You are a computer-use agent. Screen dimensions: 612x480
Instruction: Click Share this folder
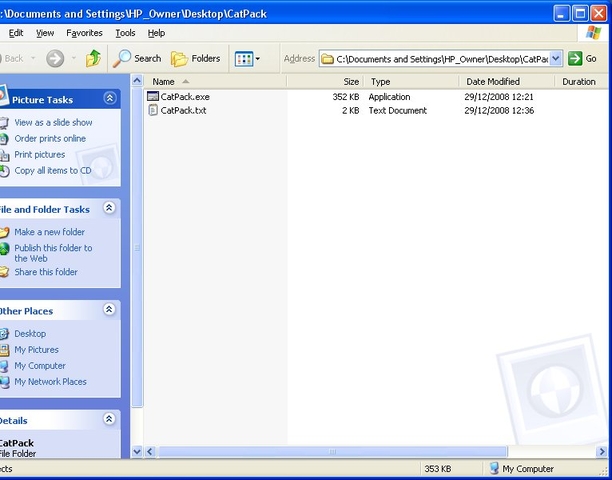[x=46, y=272]
